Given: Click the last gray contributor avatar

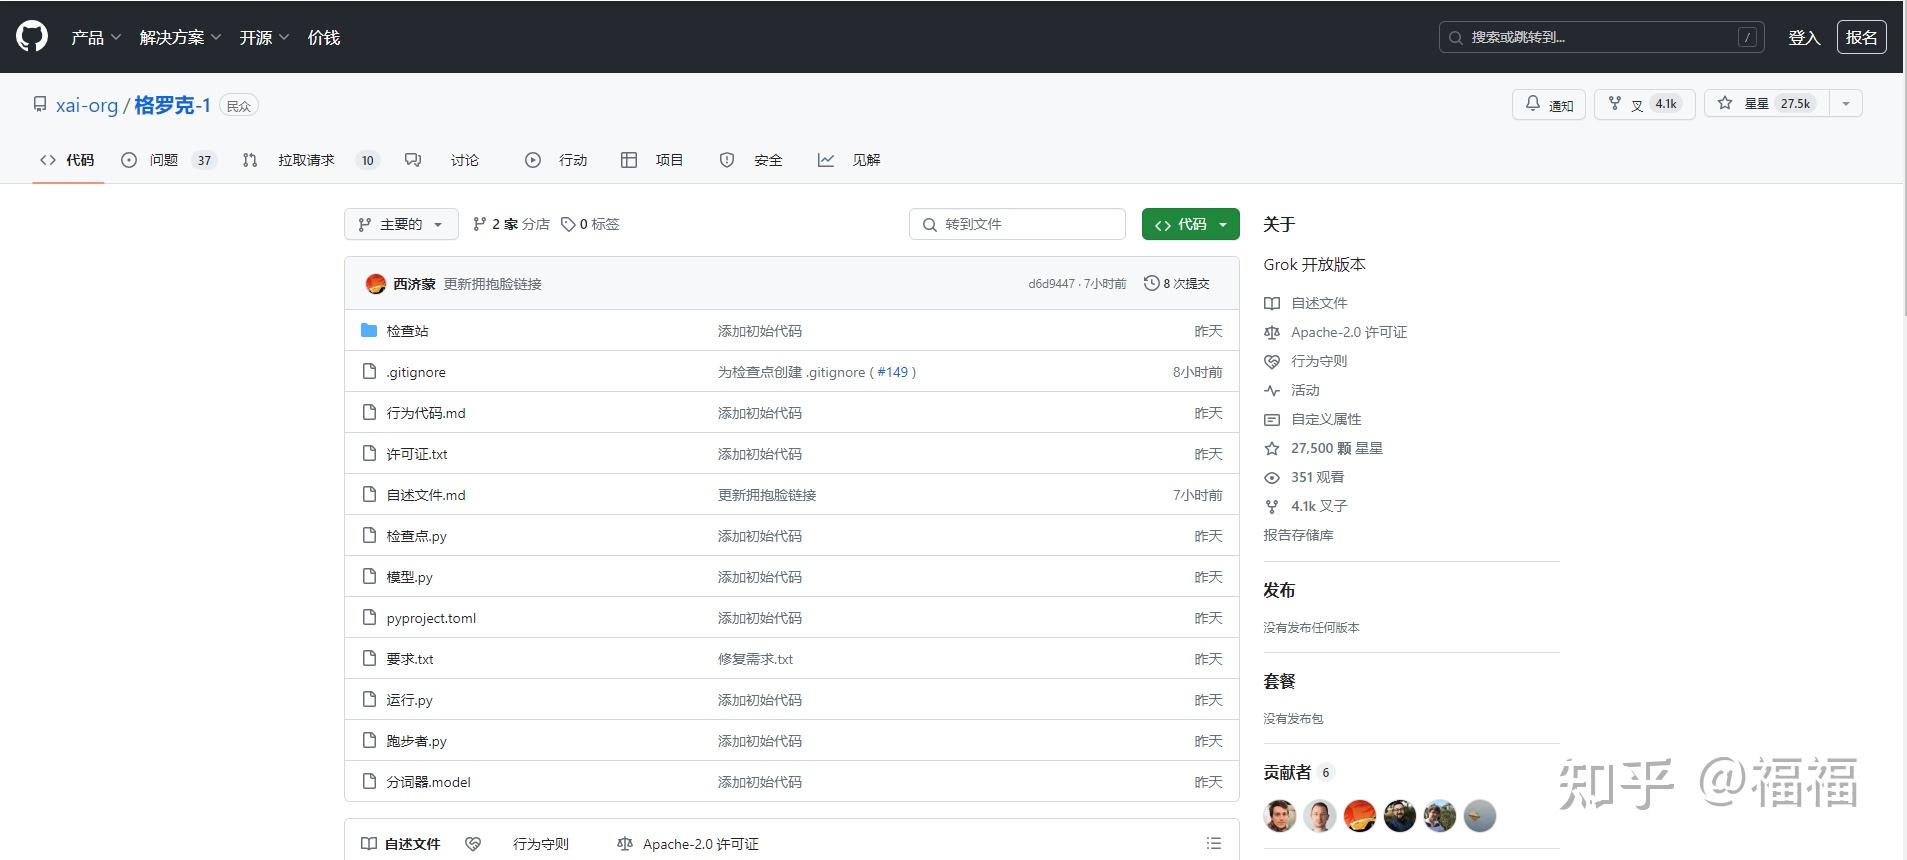Looking at the screenshot, I should [1480, 816].
